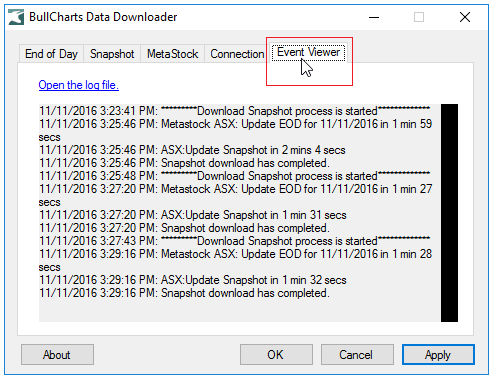This screenshot has width=495, height=381.
Task: Click the BullCharts Data Downloader title text
Action: (x=103, y=17)
